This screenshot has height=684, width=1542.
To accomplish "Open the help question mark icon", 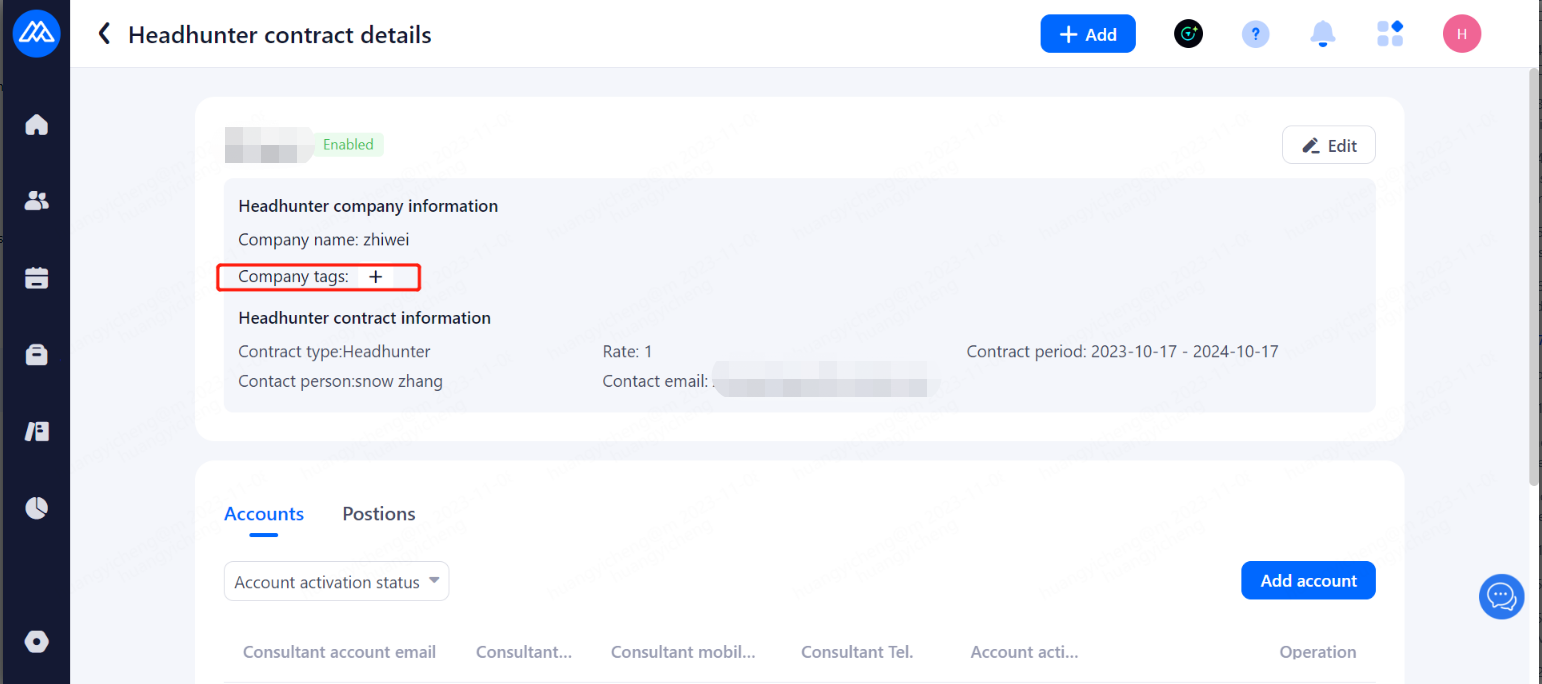I will click(x=1255, y=34).
